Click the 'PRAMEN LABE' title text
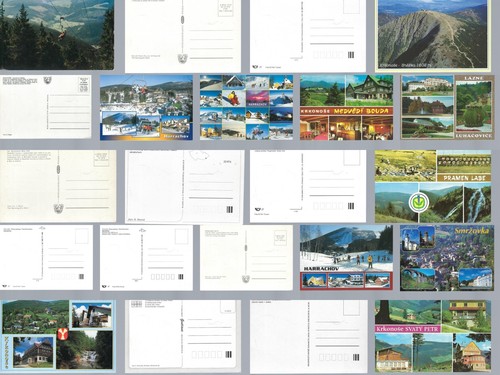This screenshot has height=375, width=500. tap(464, 178)
